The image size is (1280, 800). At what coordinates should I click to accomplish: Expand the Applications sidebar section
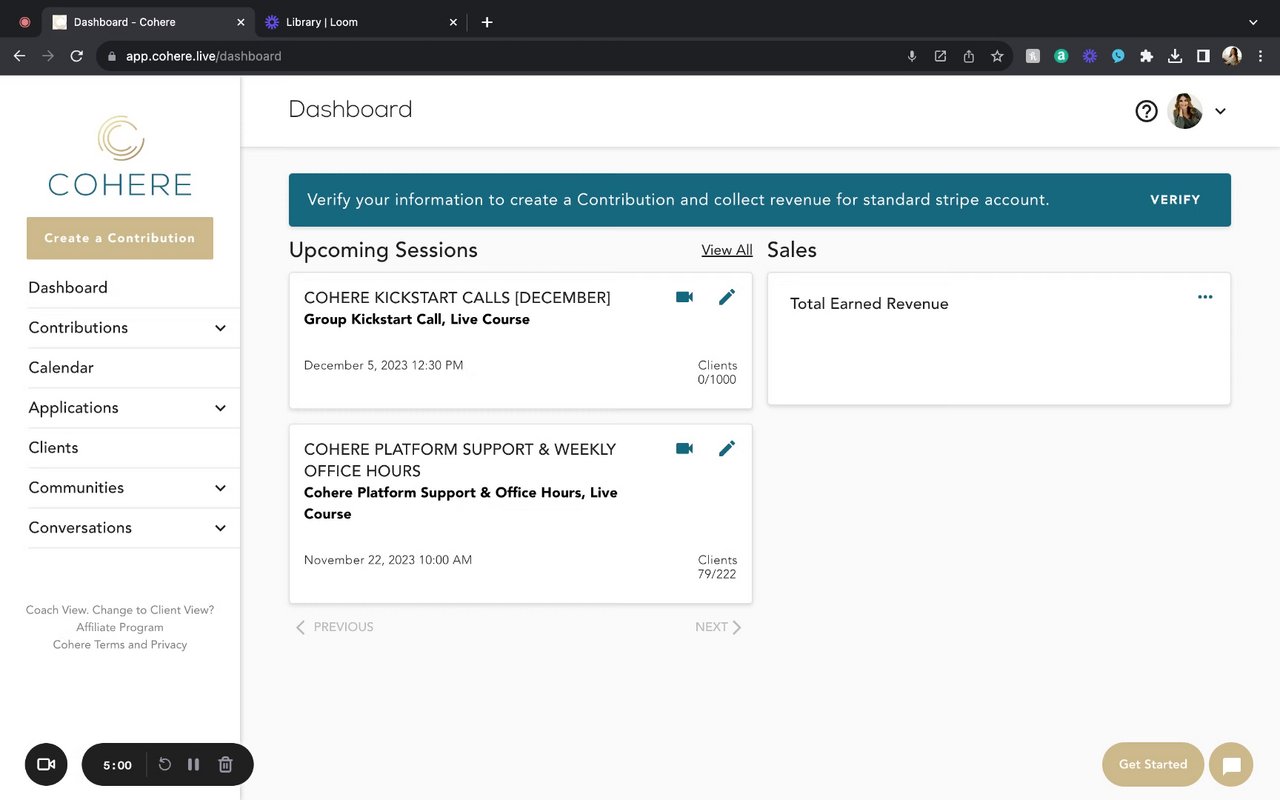point(220,408)
